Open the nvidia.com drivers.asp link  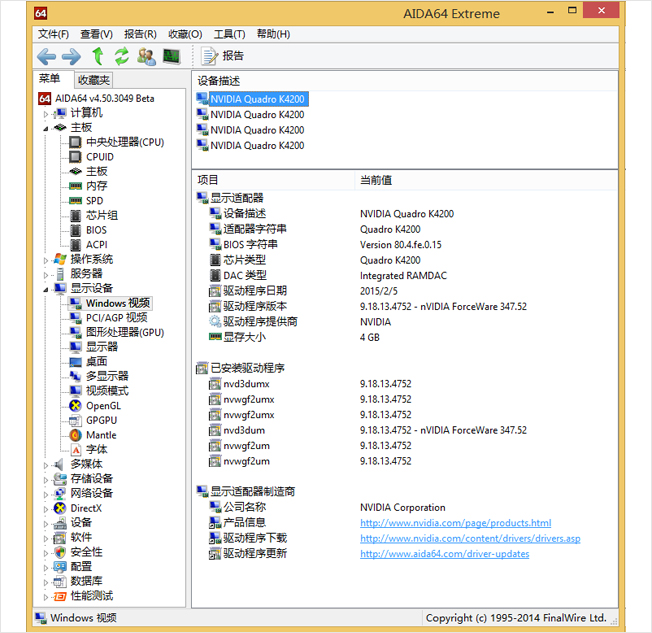coord(470,539)
